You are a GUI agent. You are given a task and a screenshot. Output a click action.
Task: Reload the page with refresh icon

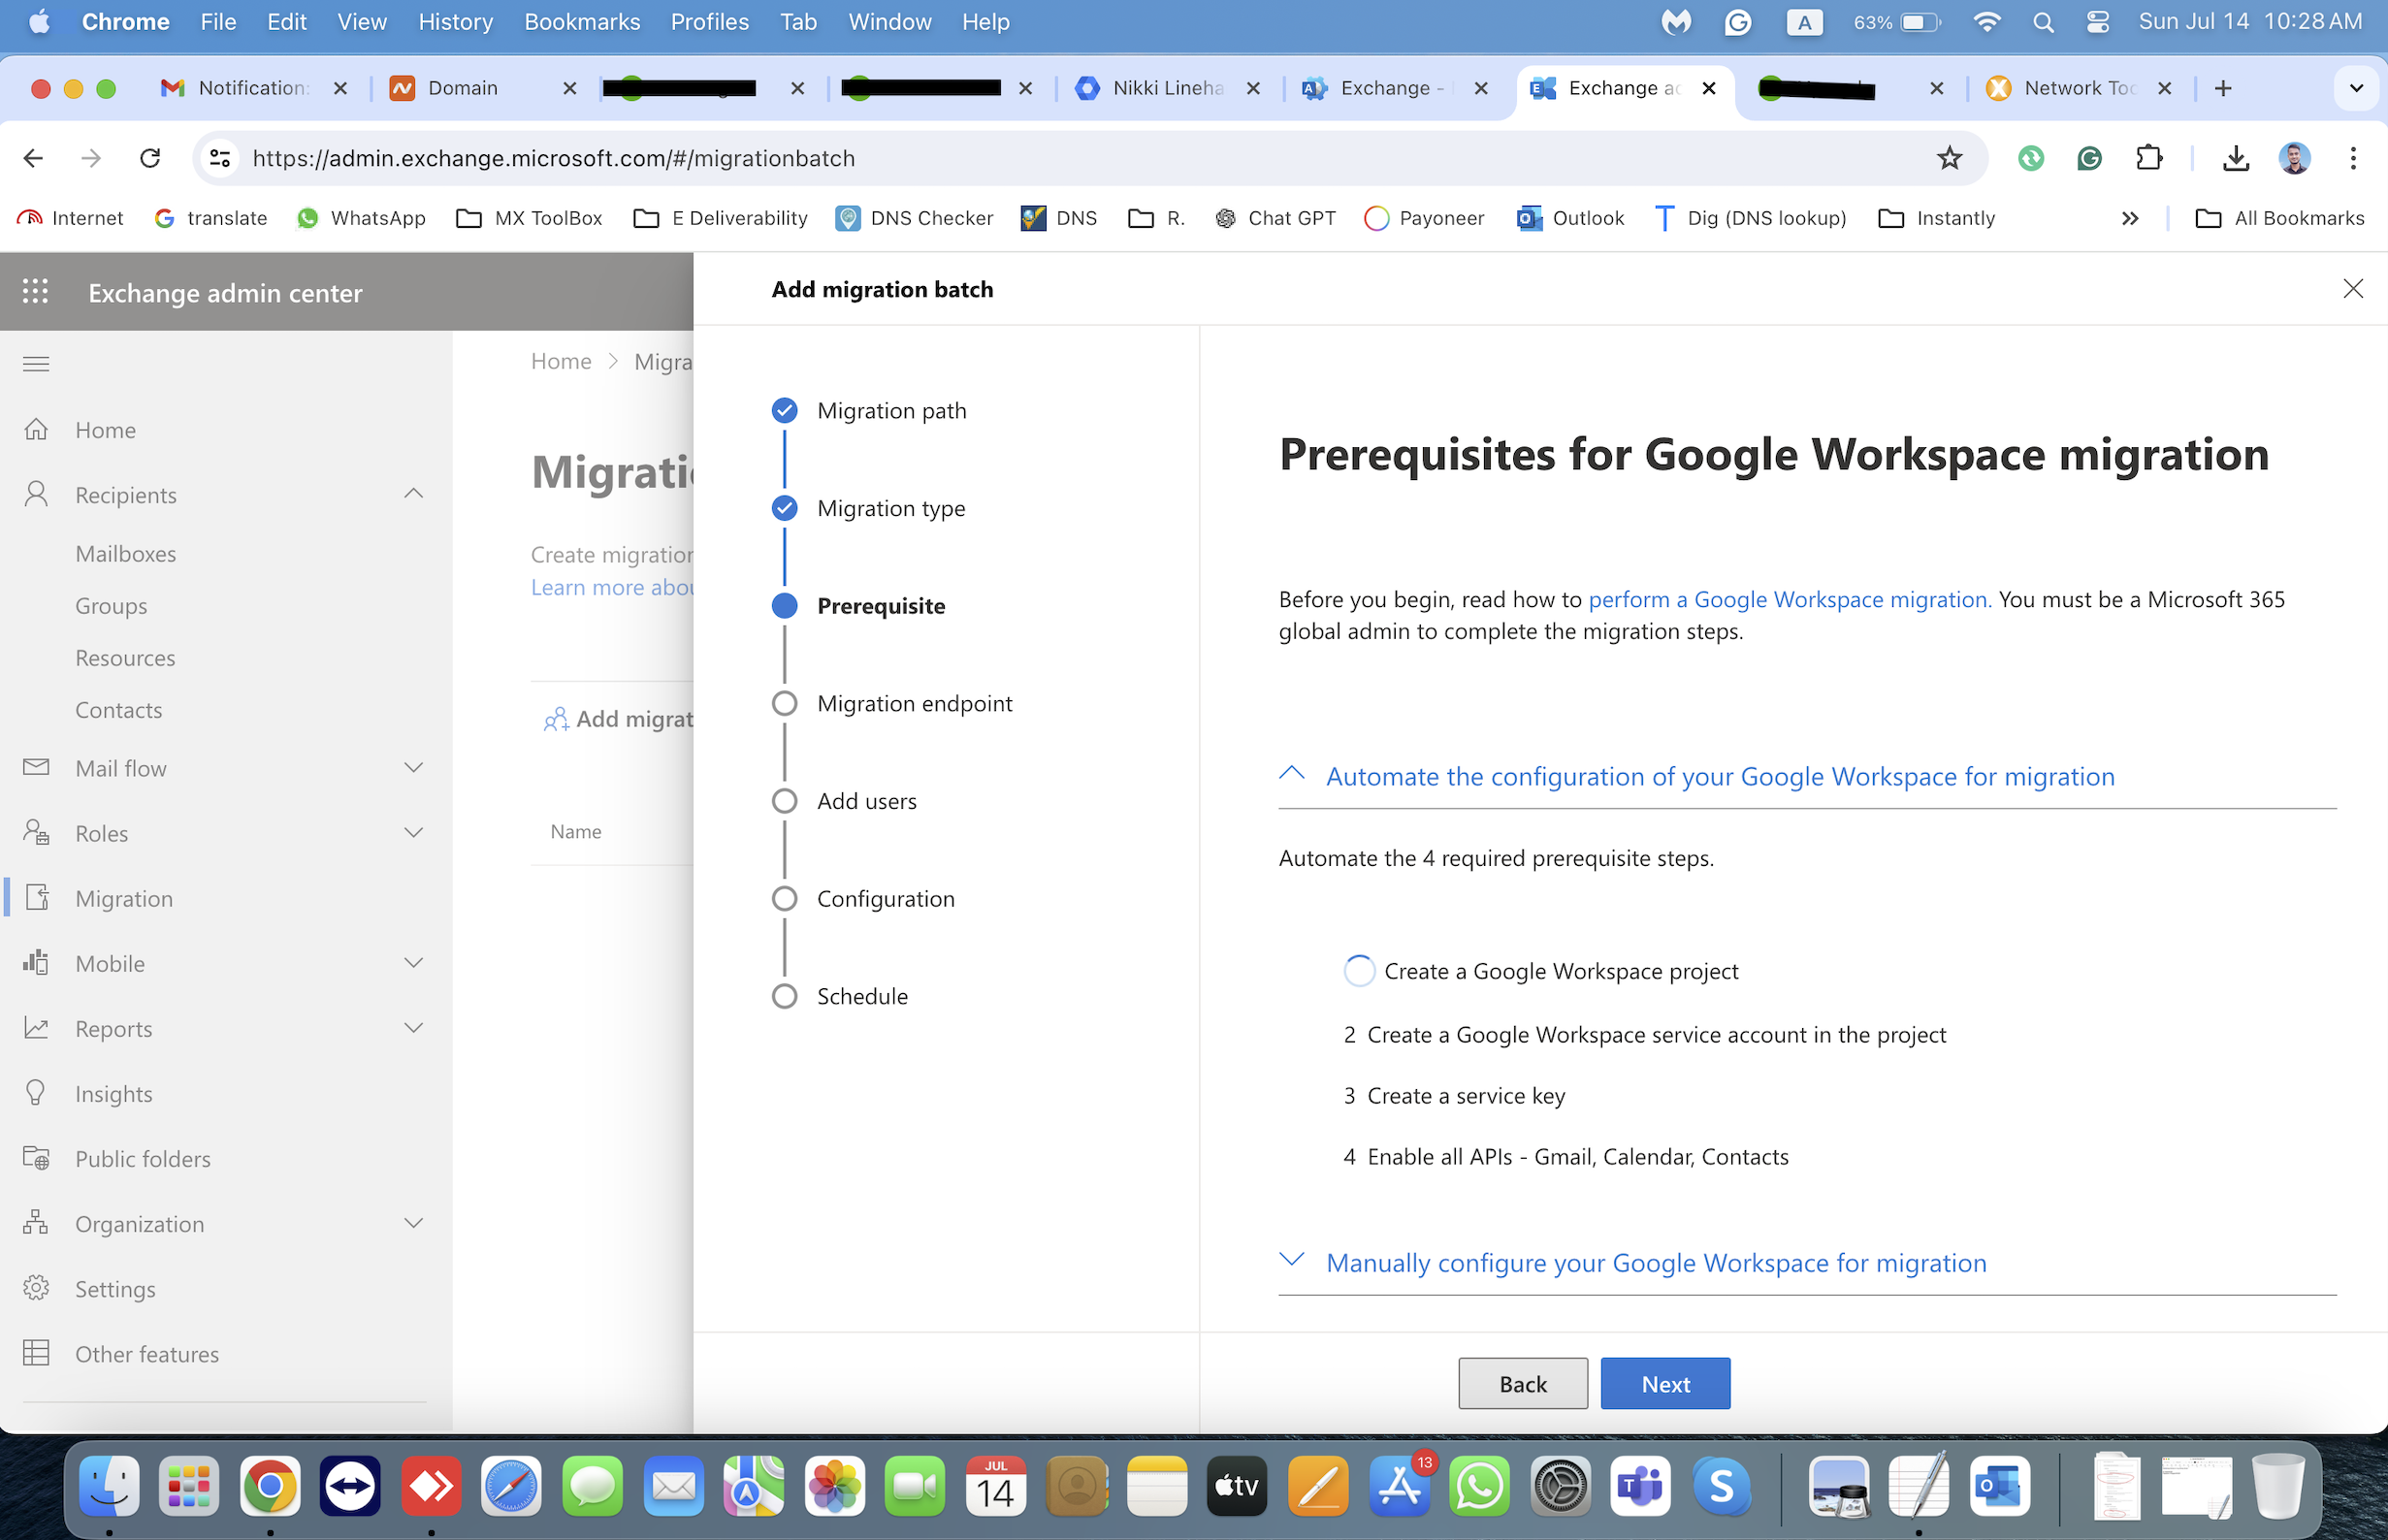coord(150,158)
